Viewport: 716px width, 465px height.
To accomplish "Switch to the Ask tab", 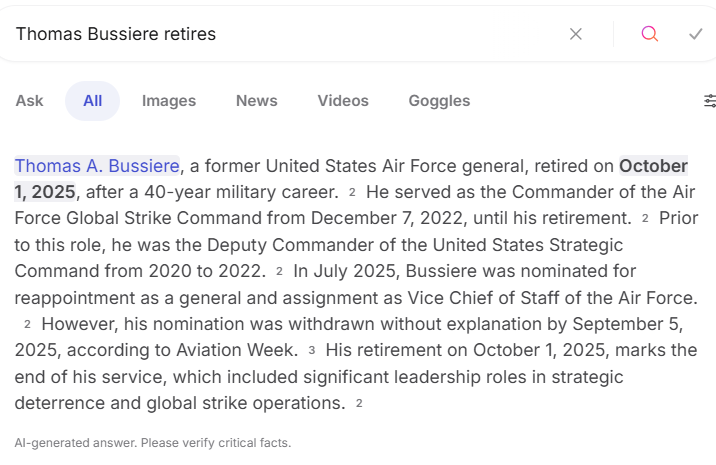I will pos(30,101).
